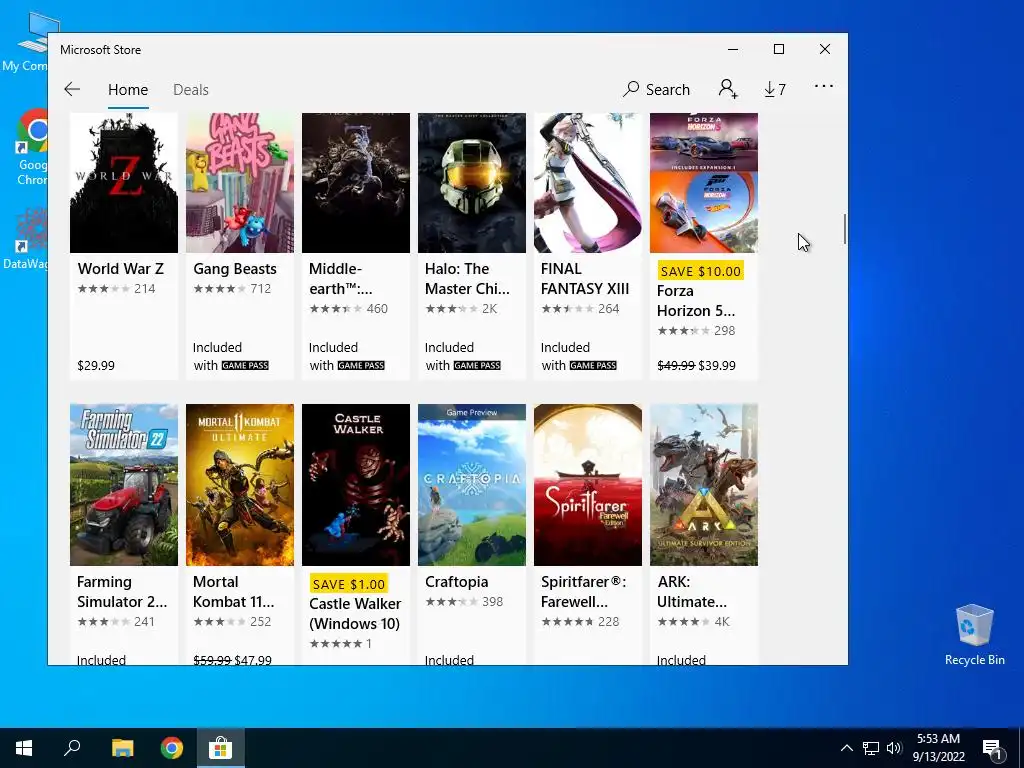Open the Castle Walker cover art
The image size is (1024, 768).
tap(356, 485)
